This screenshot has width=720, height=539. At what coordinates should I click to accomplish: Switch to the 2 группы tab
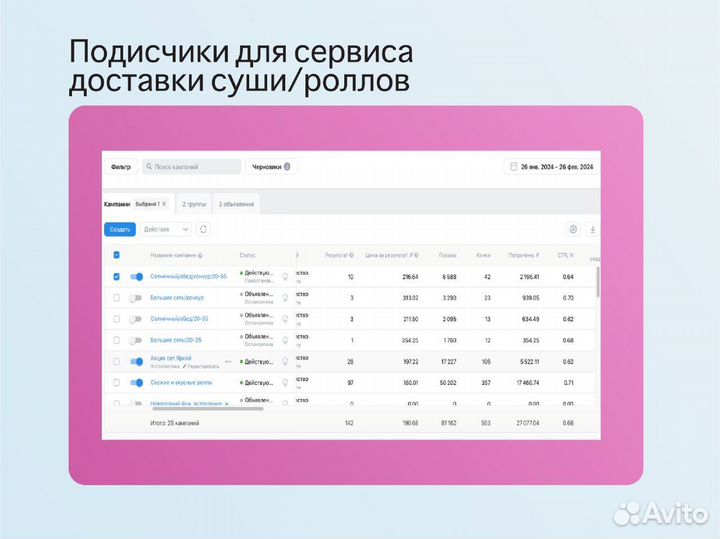[194, 204]
